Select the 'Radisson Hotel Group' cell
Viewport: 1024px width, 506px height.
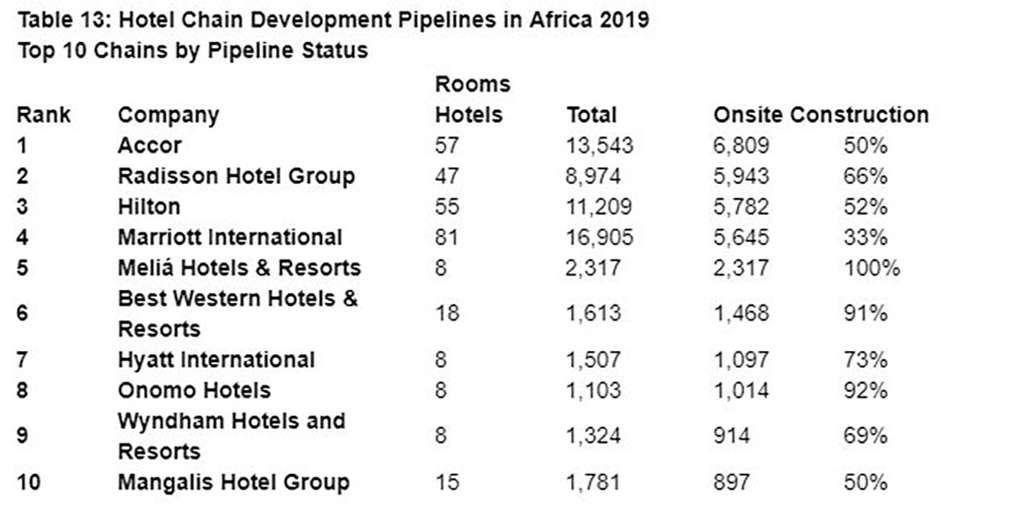pos(236,177)
